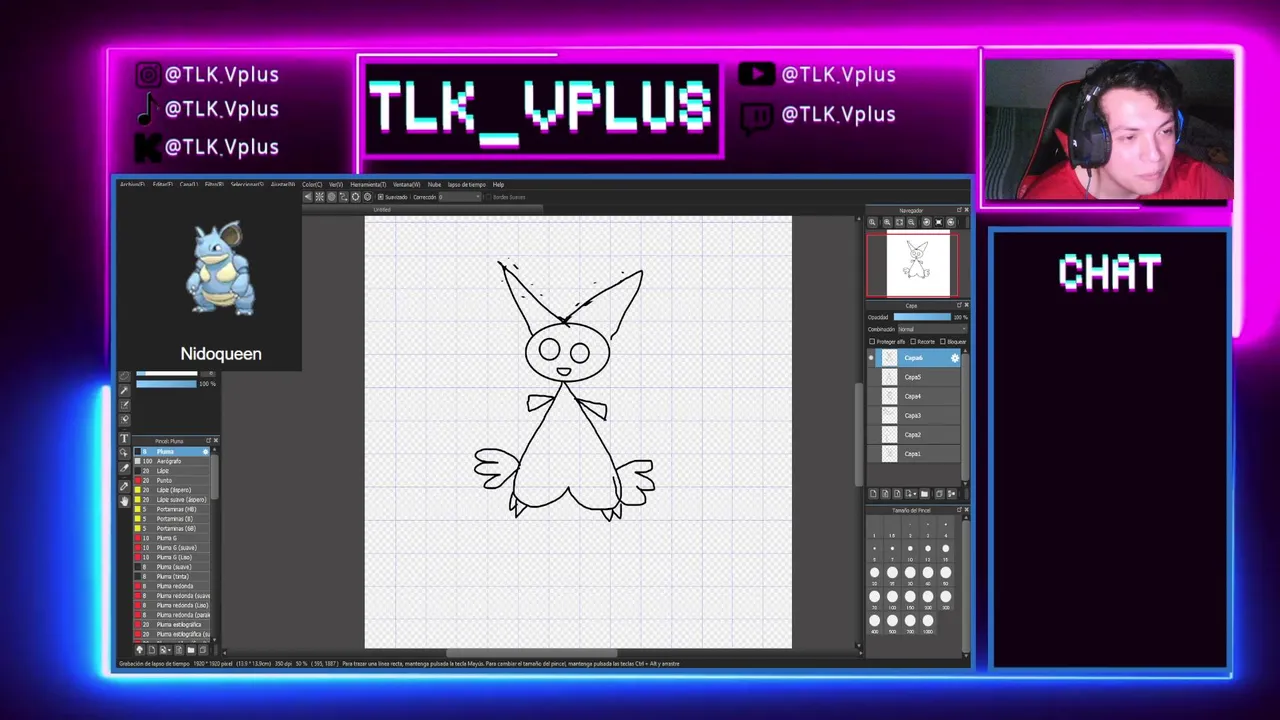Viewport: 1280px width, 720px height.
Task: Click the canvas vertical scrollbar
Action: [x=859, y=435]
